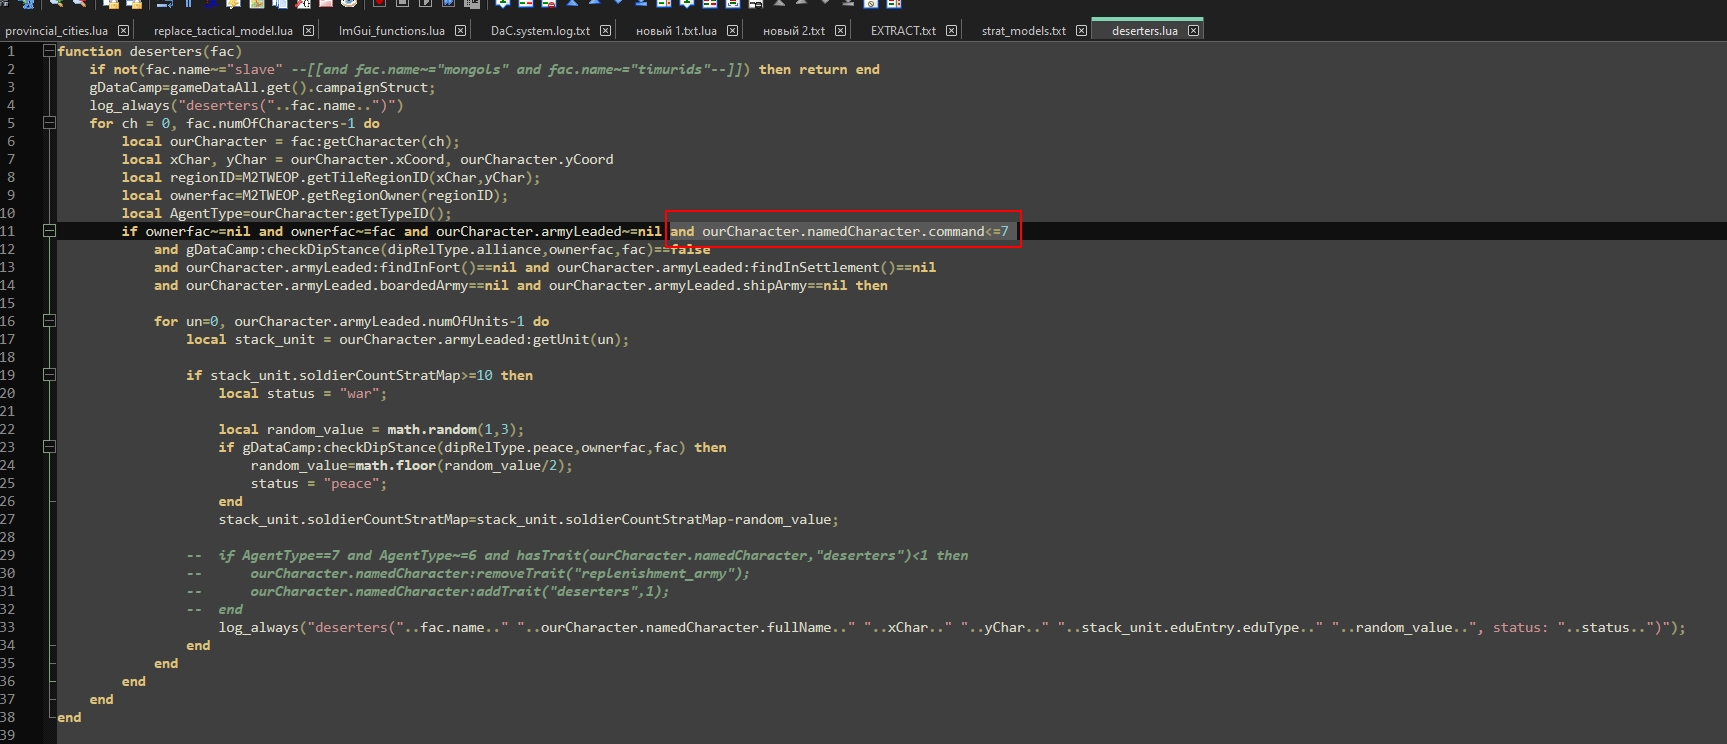1727x744 pixels.
Task: Click the 'findInFort()==nil' condition line
Action: pyautogui.click(x=545, y=267)
